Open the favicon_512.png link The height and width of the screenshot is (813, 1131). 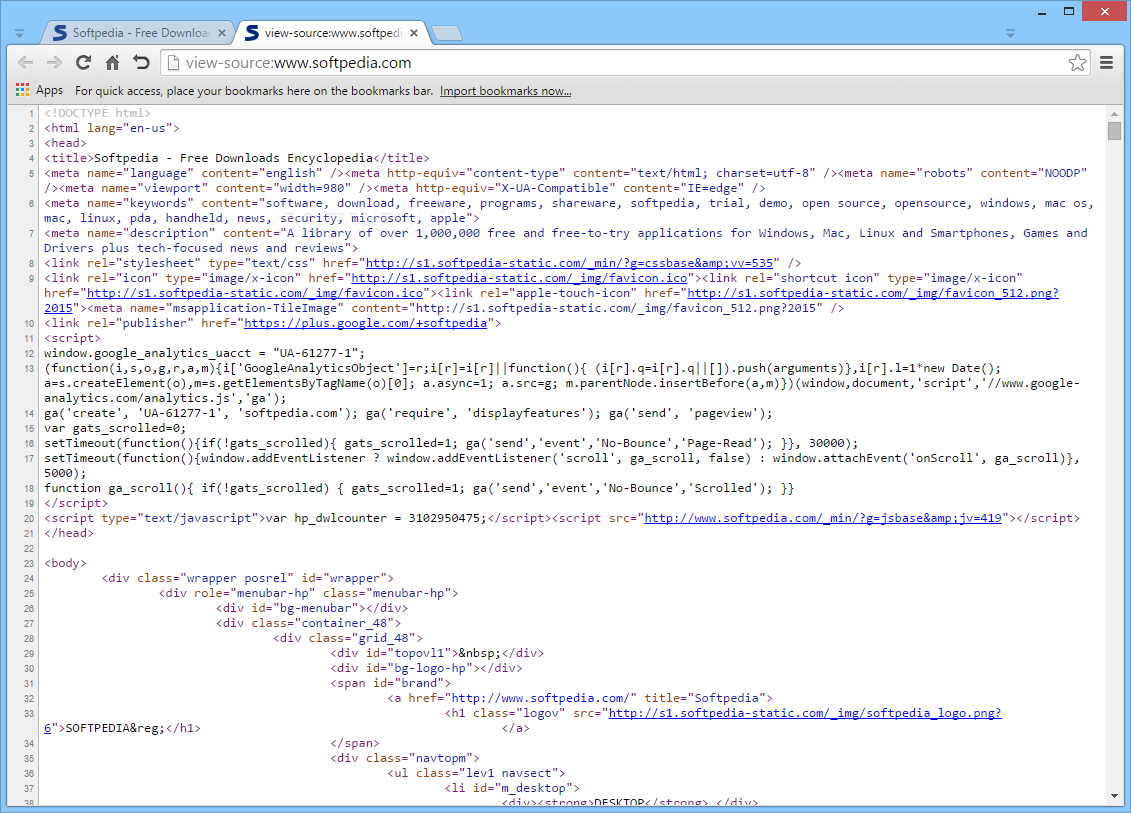pos(873,294)
